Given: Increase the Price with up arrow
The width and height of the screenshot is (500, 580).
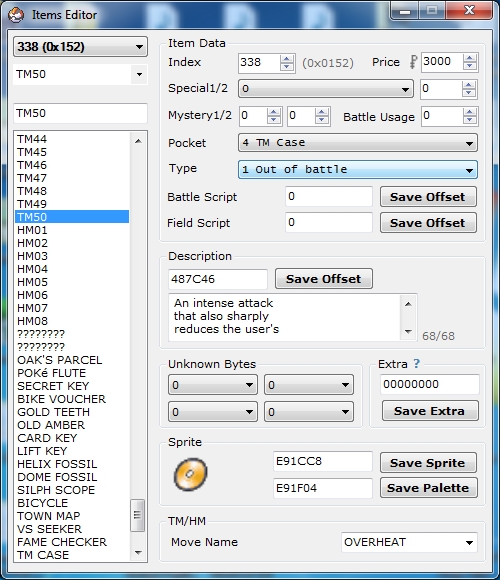Looking at the screenshot, I should click(469, 58).
